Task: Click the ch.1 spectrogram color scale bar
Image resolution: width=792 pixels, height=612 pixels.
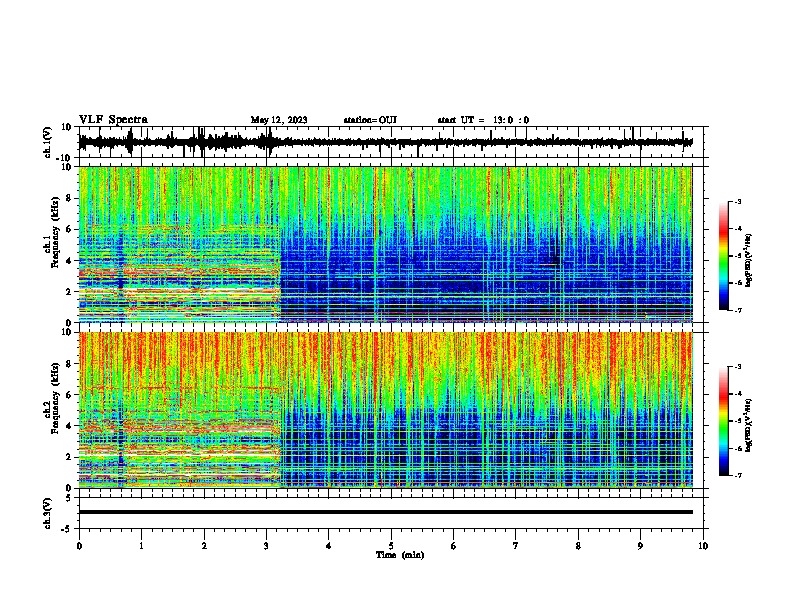Action: point(723,256)
